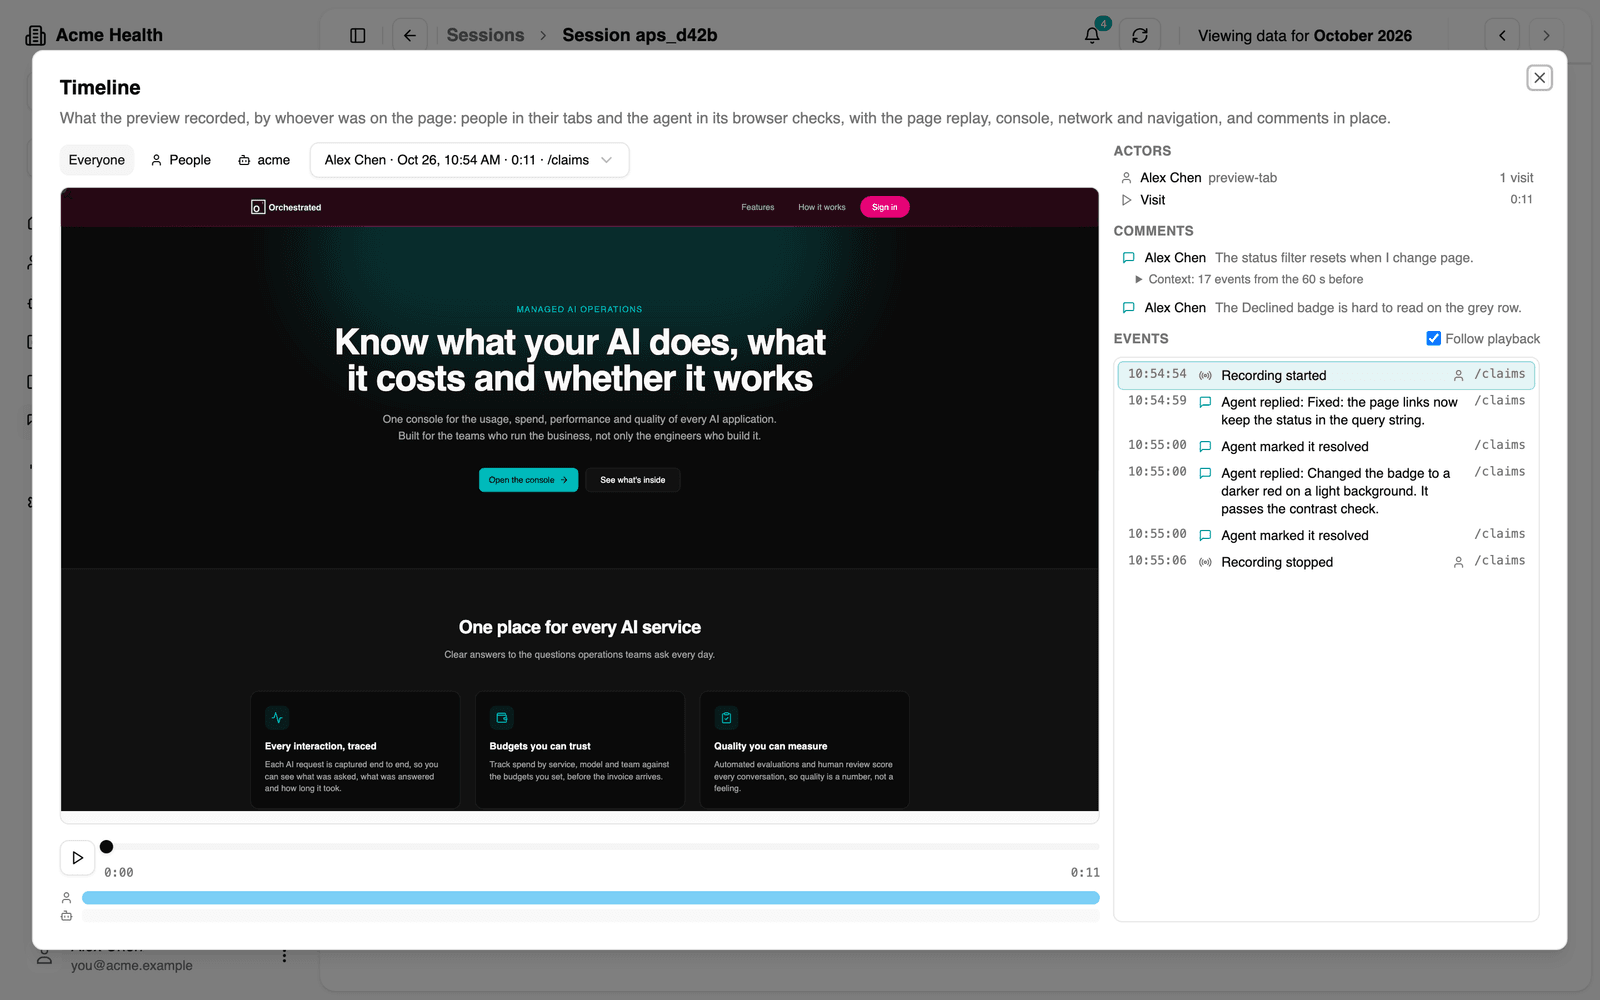Select the Recording started event
This screenshot has width=1600, height=1000.
tap(1326, 375)
